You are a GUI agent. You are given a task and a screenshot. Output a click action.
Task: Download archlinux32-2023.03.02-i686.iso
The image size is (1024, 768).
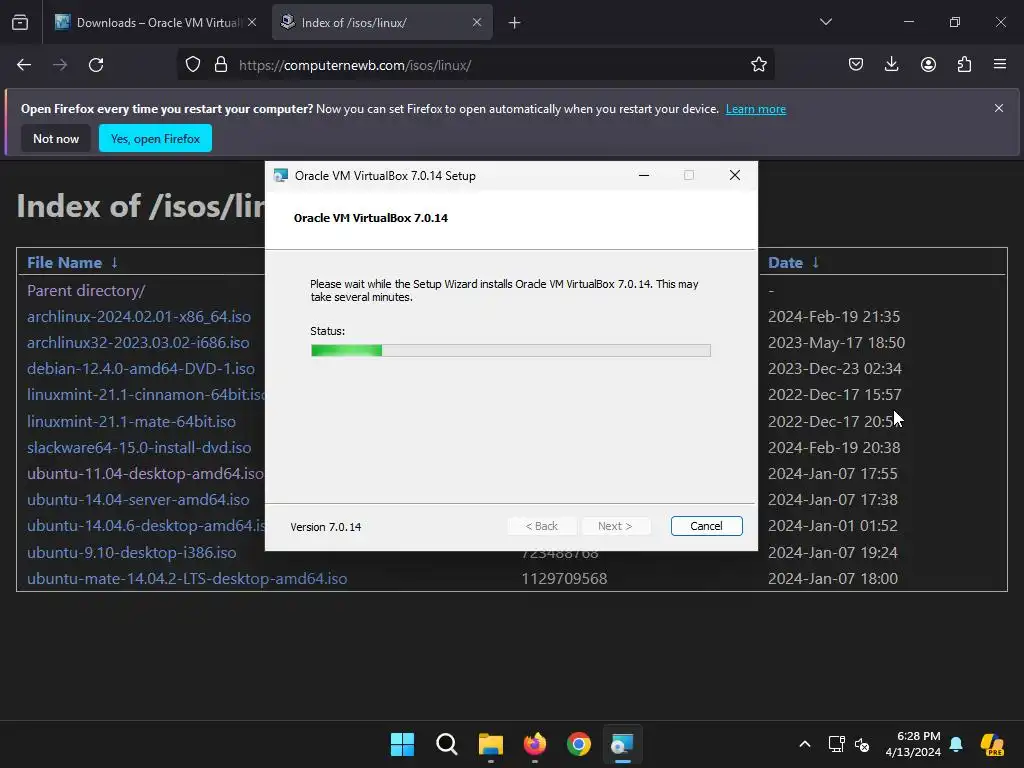[138, 343]
